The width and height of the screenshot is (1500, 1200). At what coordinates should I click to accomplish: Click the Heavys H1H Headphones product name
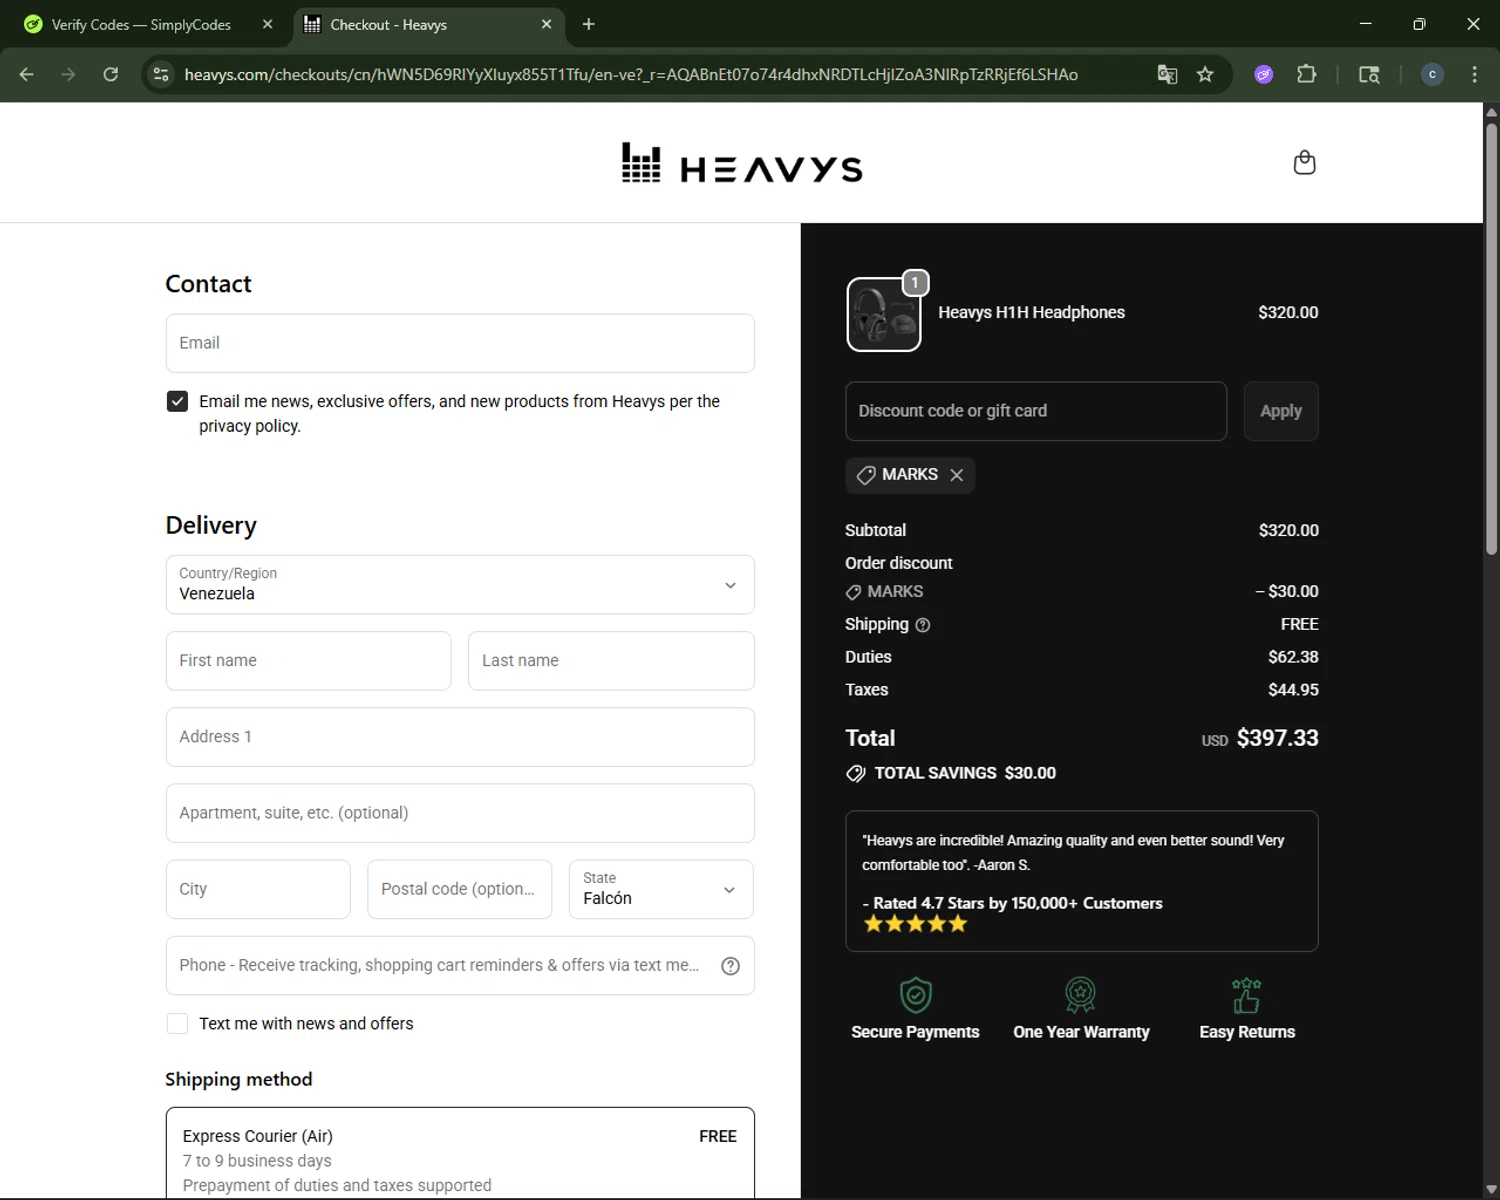[x=1031, y=312]
